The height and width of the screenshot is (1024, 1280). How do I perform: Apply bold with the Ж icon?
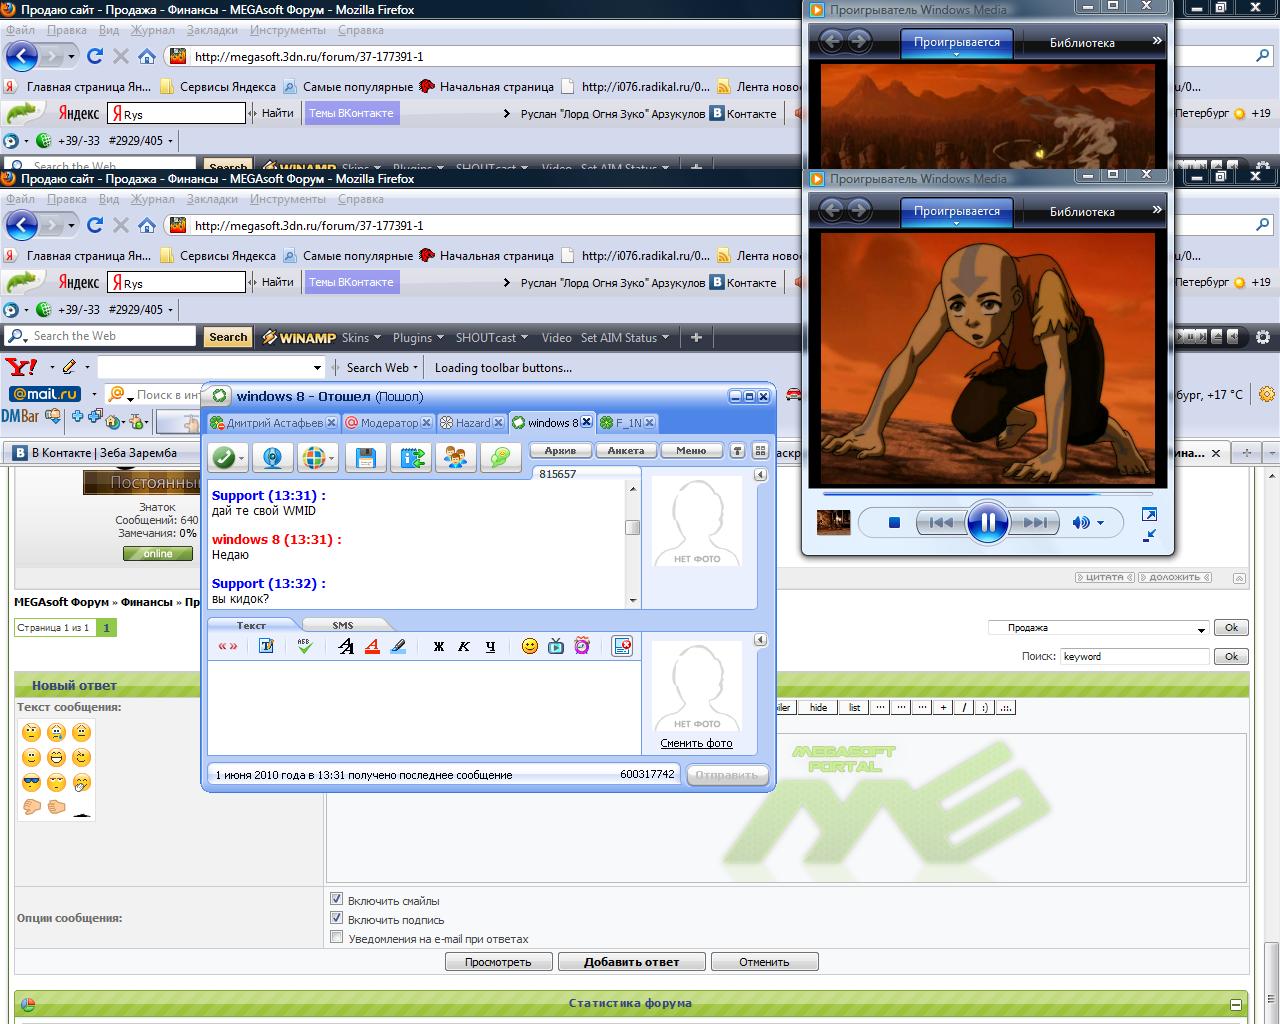point(438,646)
